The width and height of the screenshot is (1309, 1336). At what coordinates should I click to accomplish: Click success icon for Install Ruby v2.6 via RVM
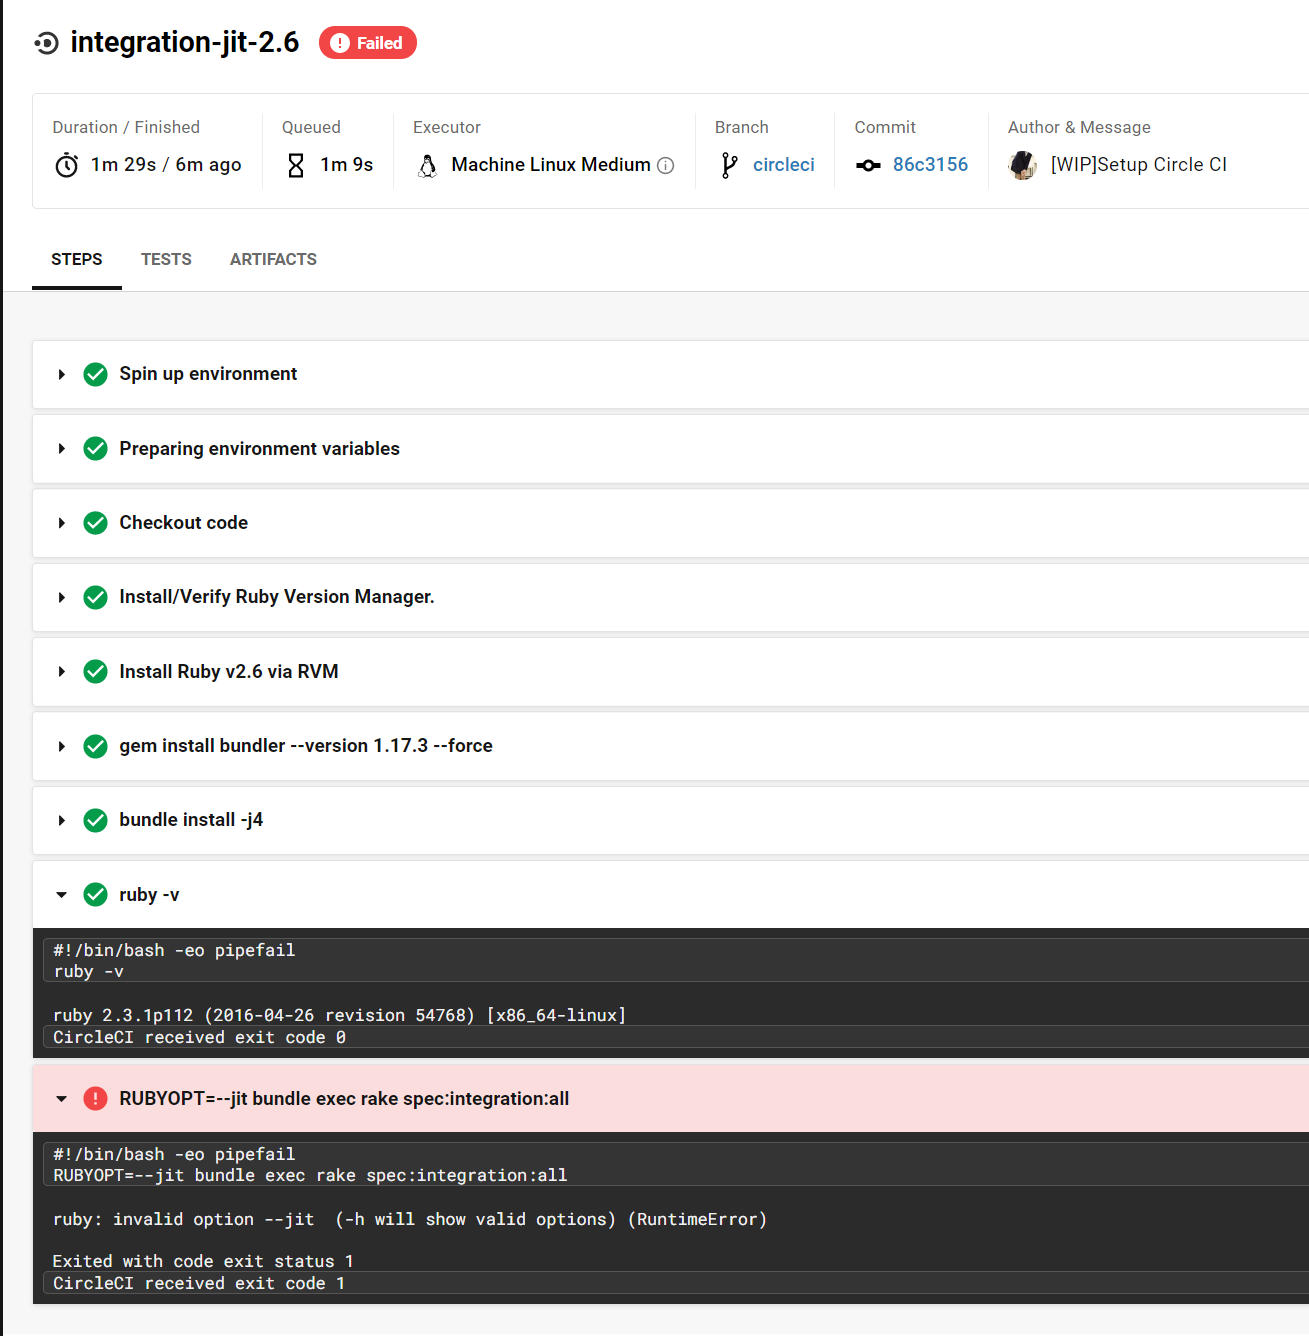[x=96, y=672]
